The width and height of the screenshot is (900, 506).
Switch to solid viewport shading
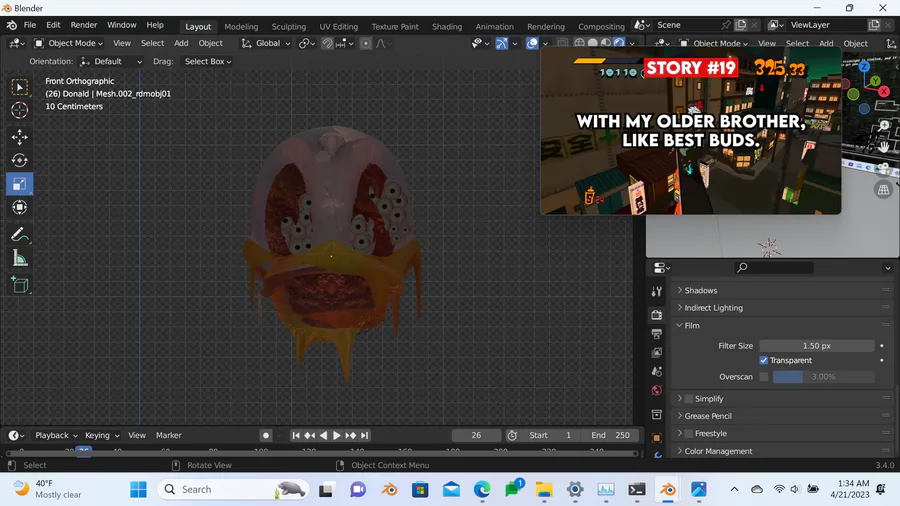tap(592, 43)
